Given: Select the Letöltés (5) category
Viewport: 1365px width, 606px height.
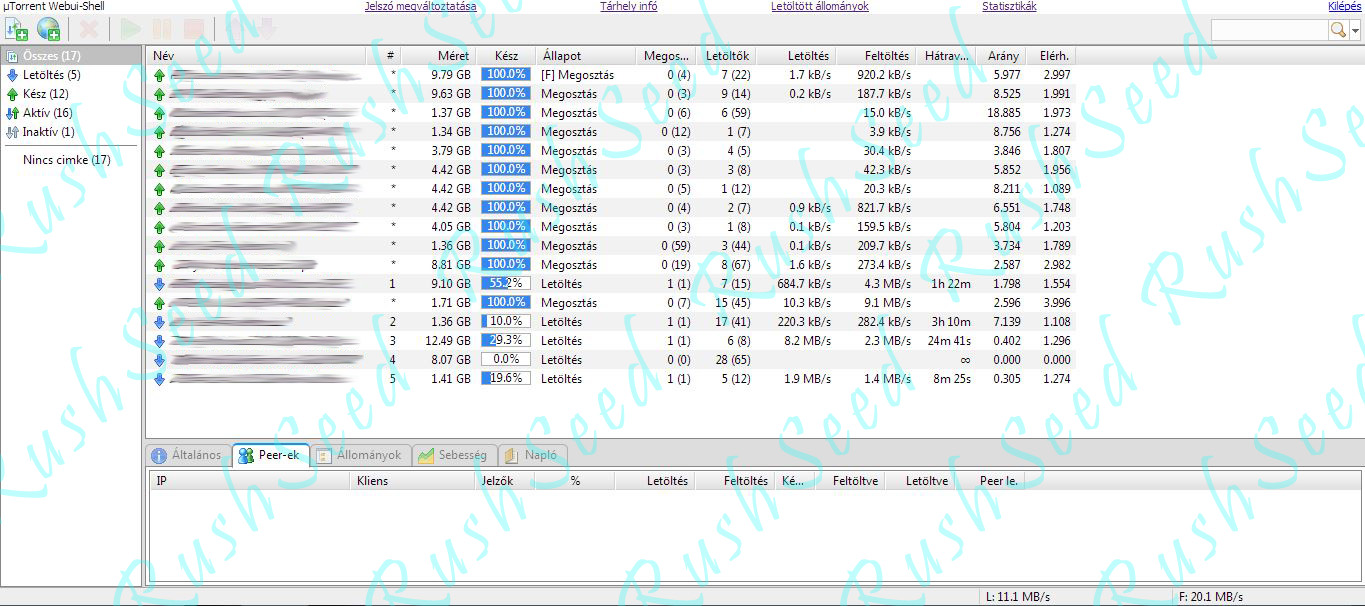Looking at the screenshot, I should pyautogui.click(x=51, y=75).
